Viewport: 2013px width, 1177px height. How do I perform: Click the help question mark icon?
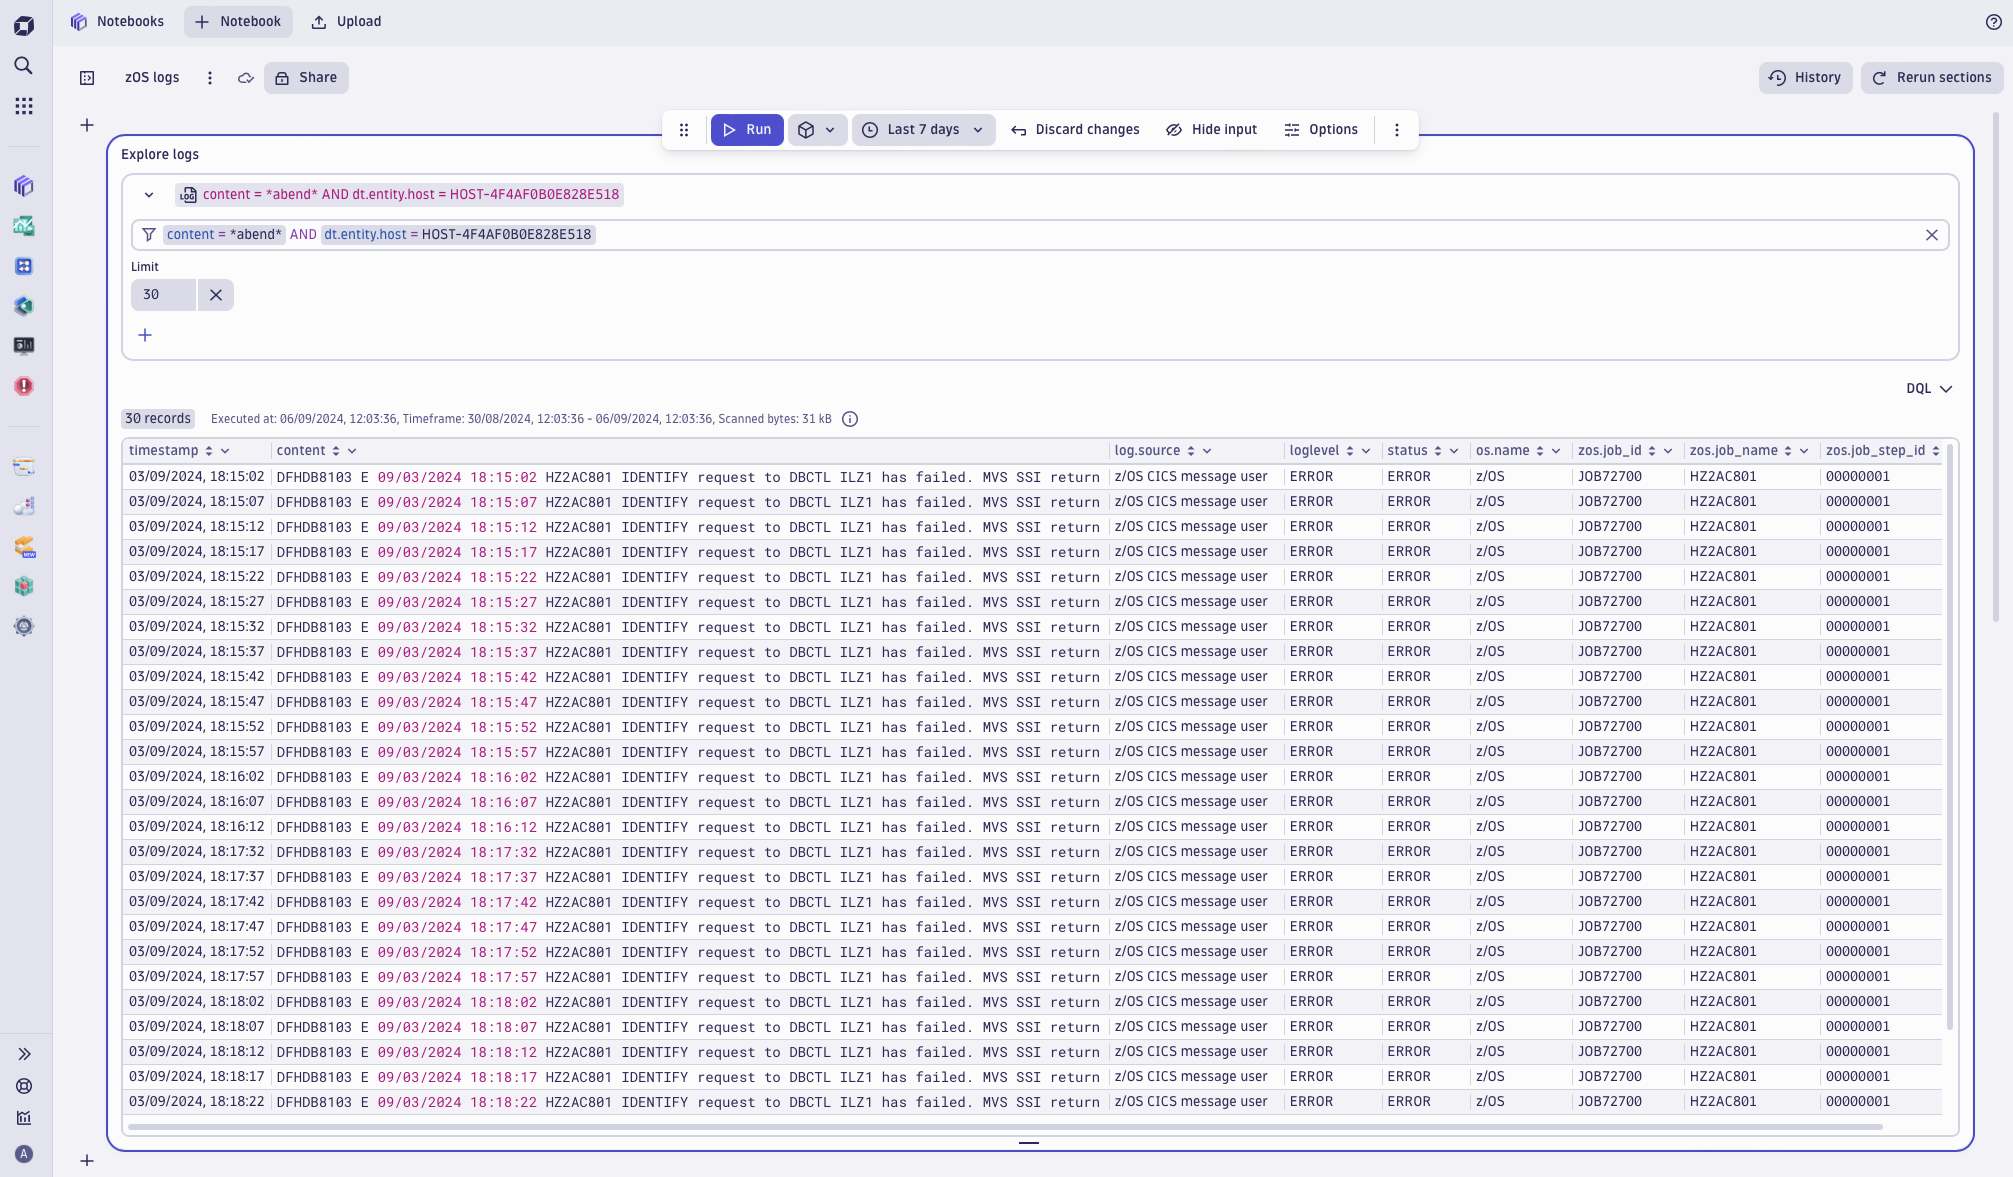(x=1993, y=22)
